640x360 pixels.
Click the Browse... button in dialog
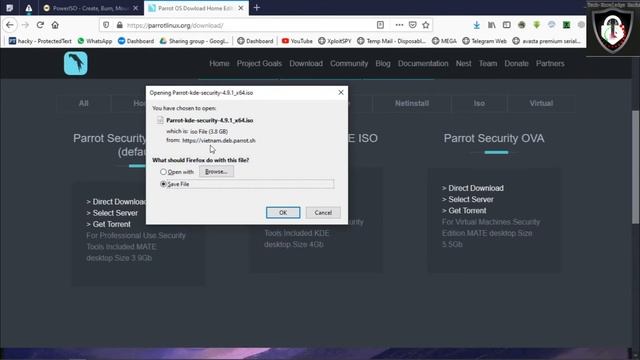point(216,172)
